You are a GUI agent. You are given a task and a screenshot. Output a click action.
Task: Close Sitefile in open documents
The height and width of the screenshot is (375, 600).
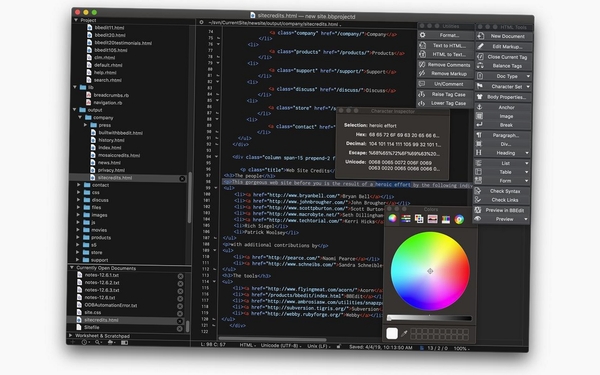pyautogui.click(x=179, y=329)
